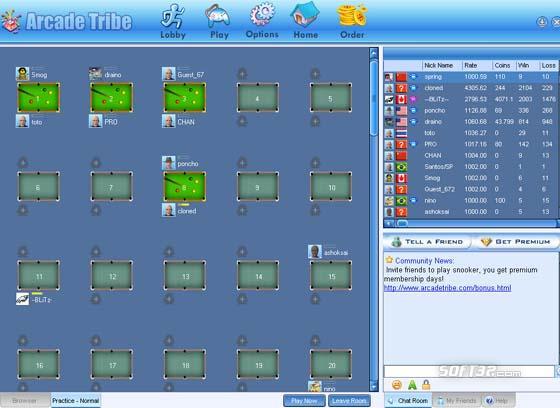The image size is (560, 408).
Task: Sort player list by Rate column
Action: 476,65
